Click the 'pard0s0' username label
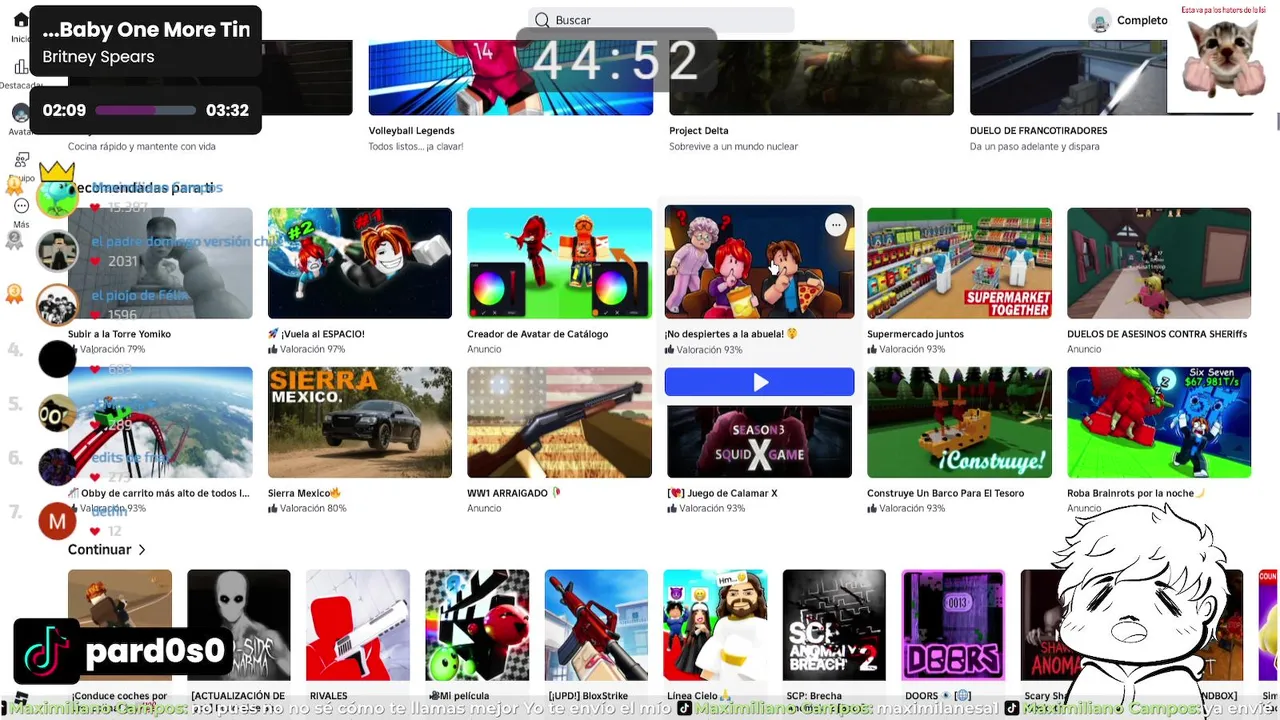Screen dimensions: 1280x720 [x=155, y=652]
